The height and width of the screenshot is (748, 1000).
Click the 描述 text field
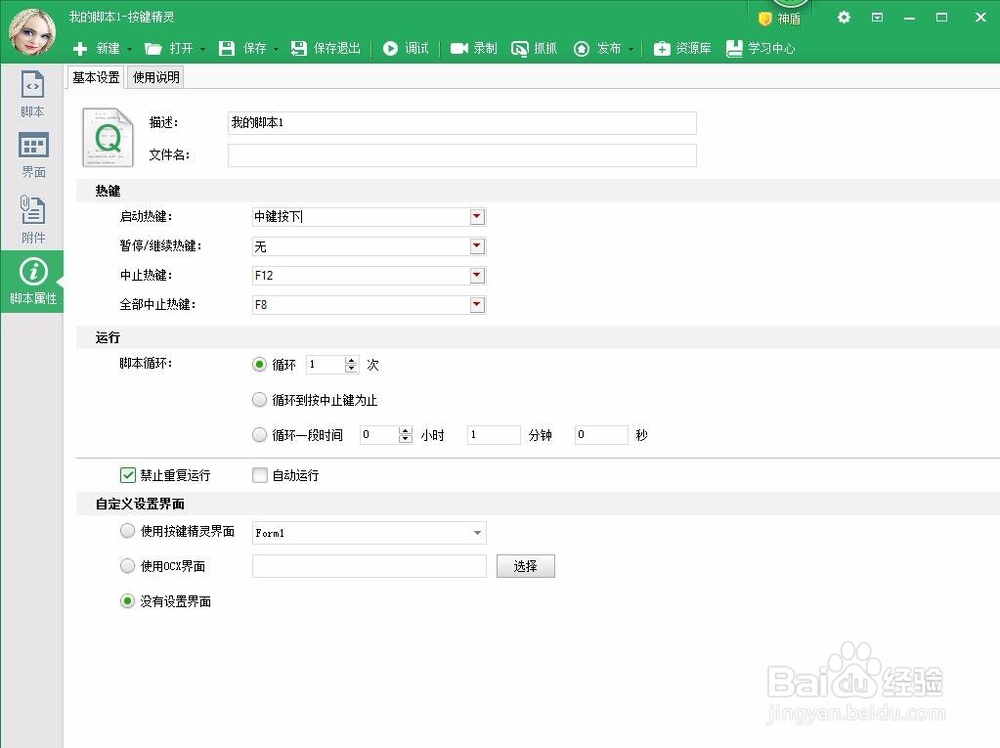click(x=462, y=123)
